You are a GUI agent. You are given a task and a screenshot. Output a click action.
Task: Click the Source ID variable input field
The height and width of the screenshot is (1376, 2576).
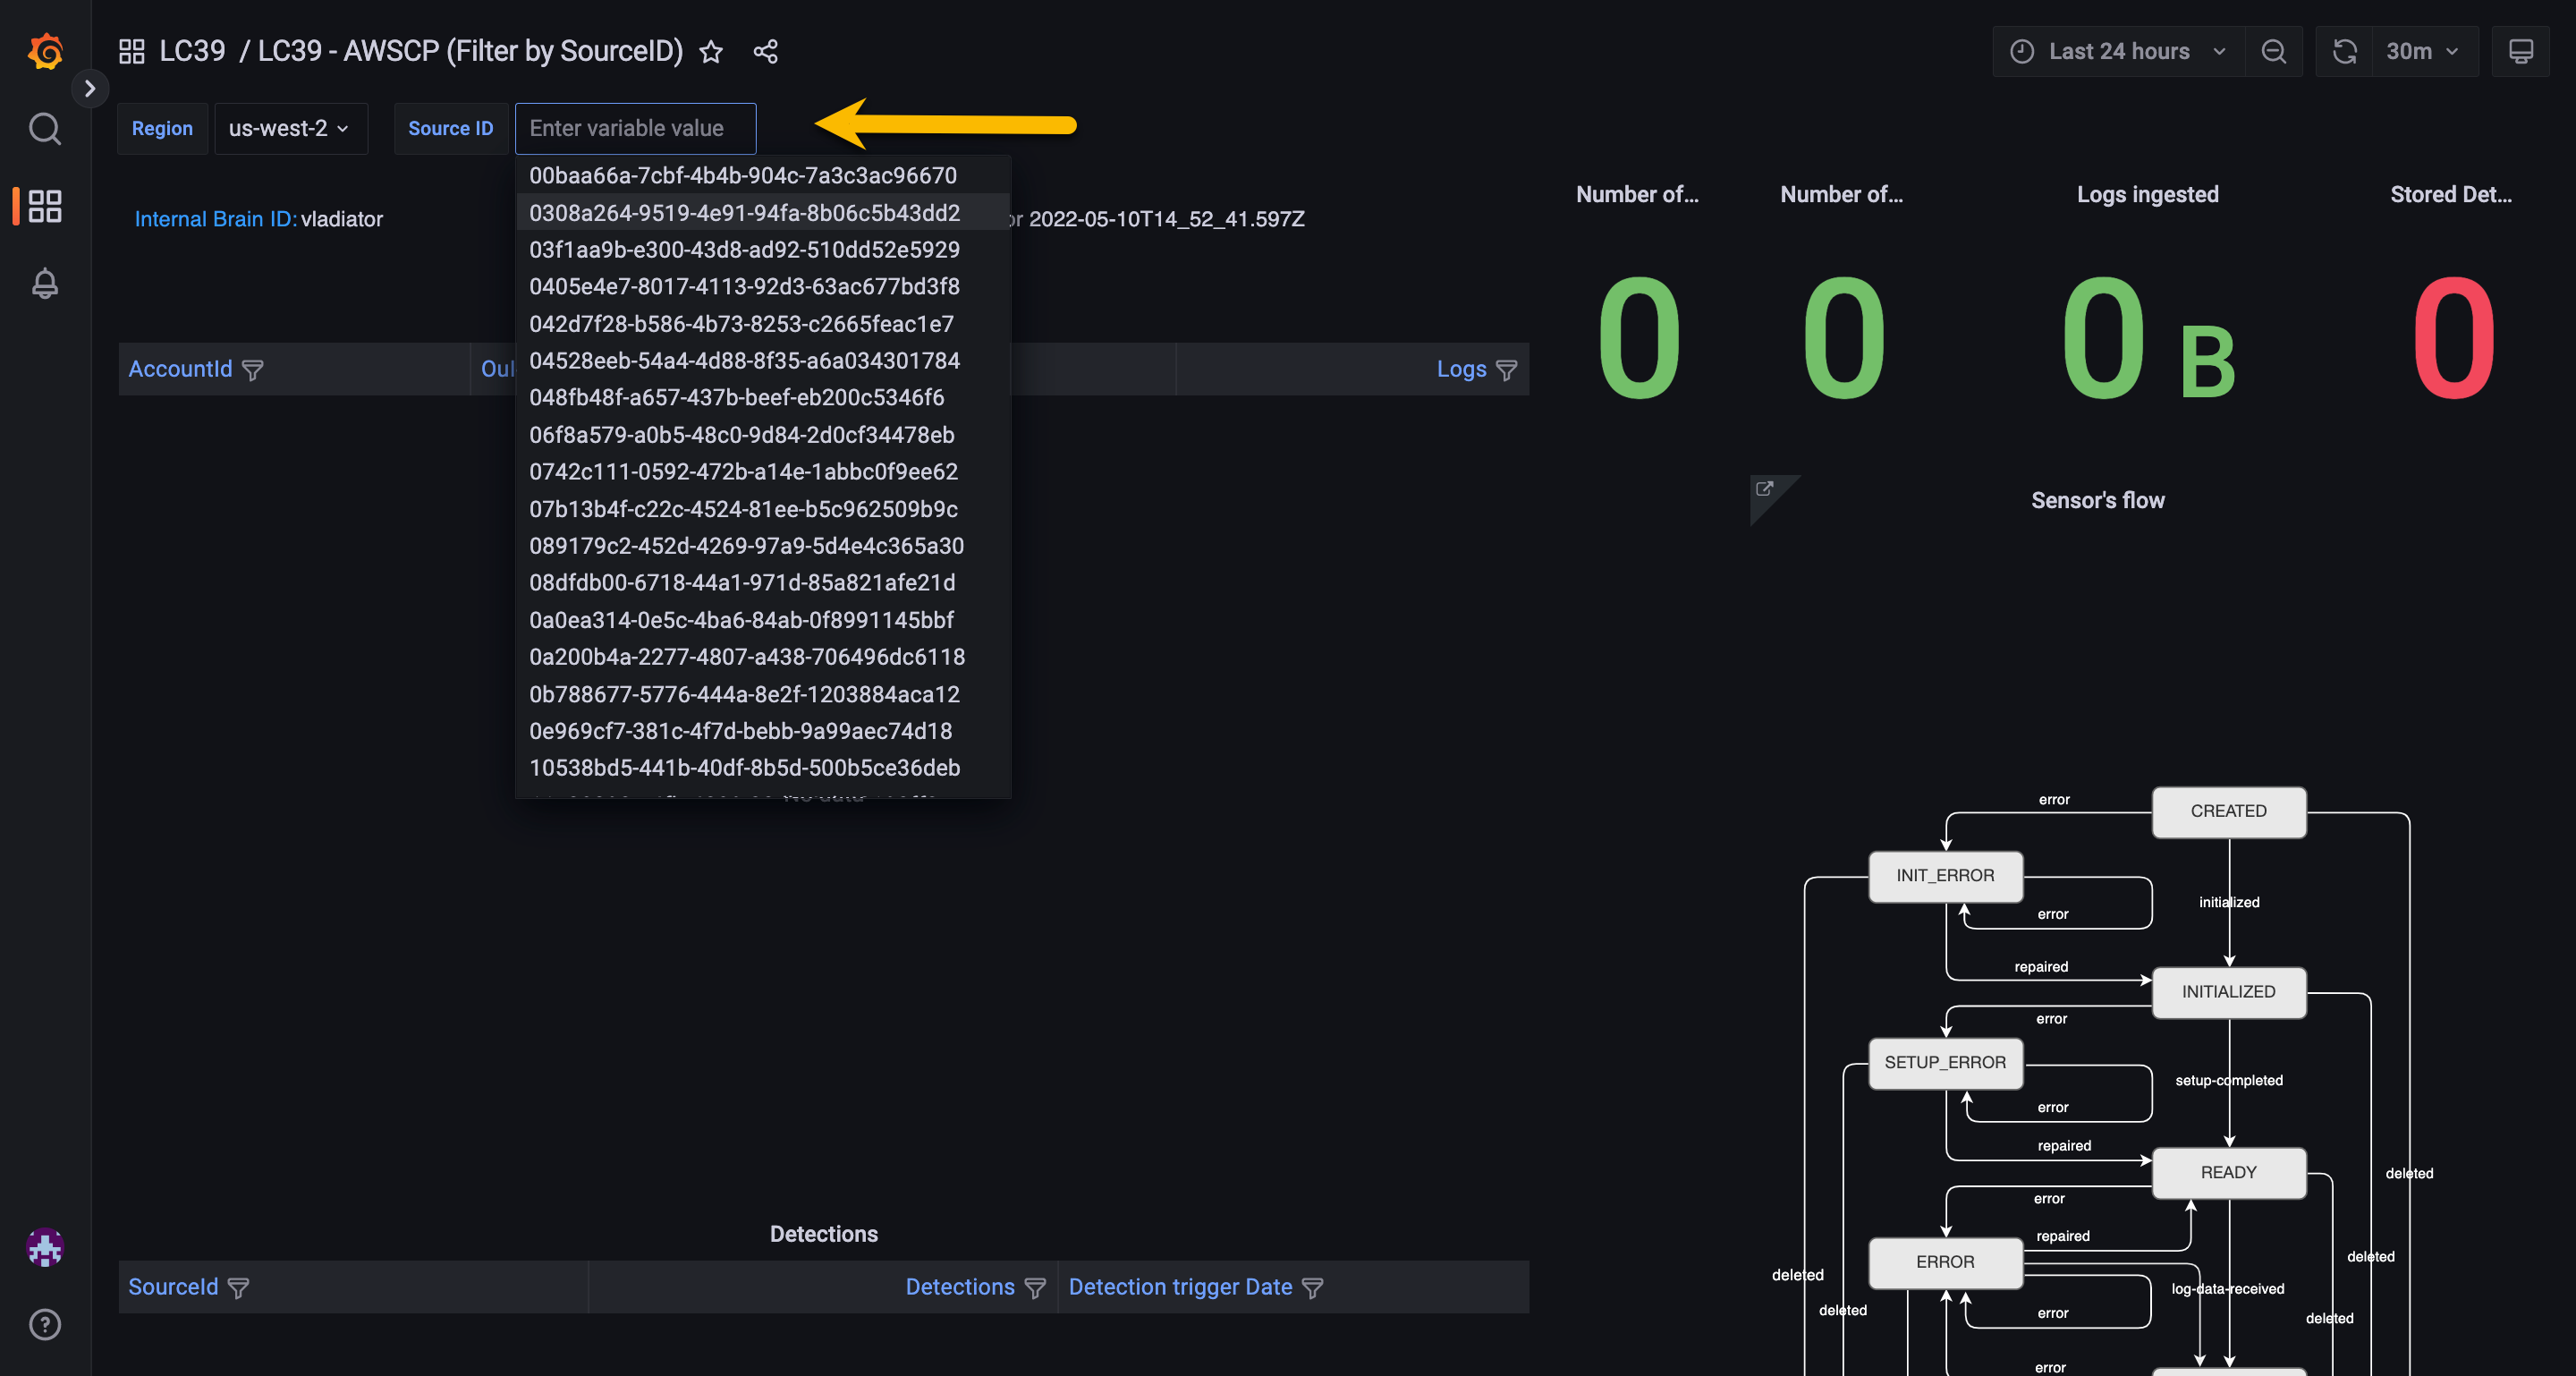tap(635, 128)
